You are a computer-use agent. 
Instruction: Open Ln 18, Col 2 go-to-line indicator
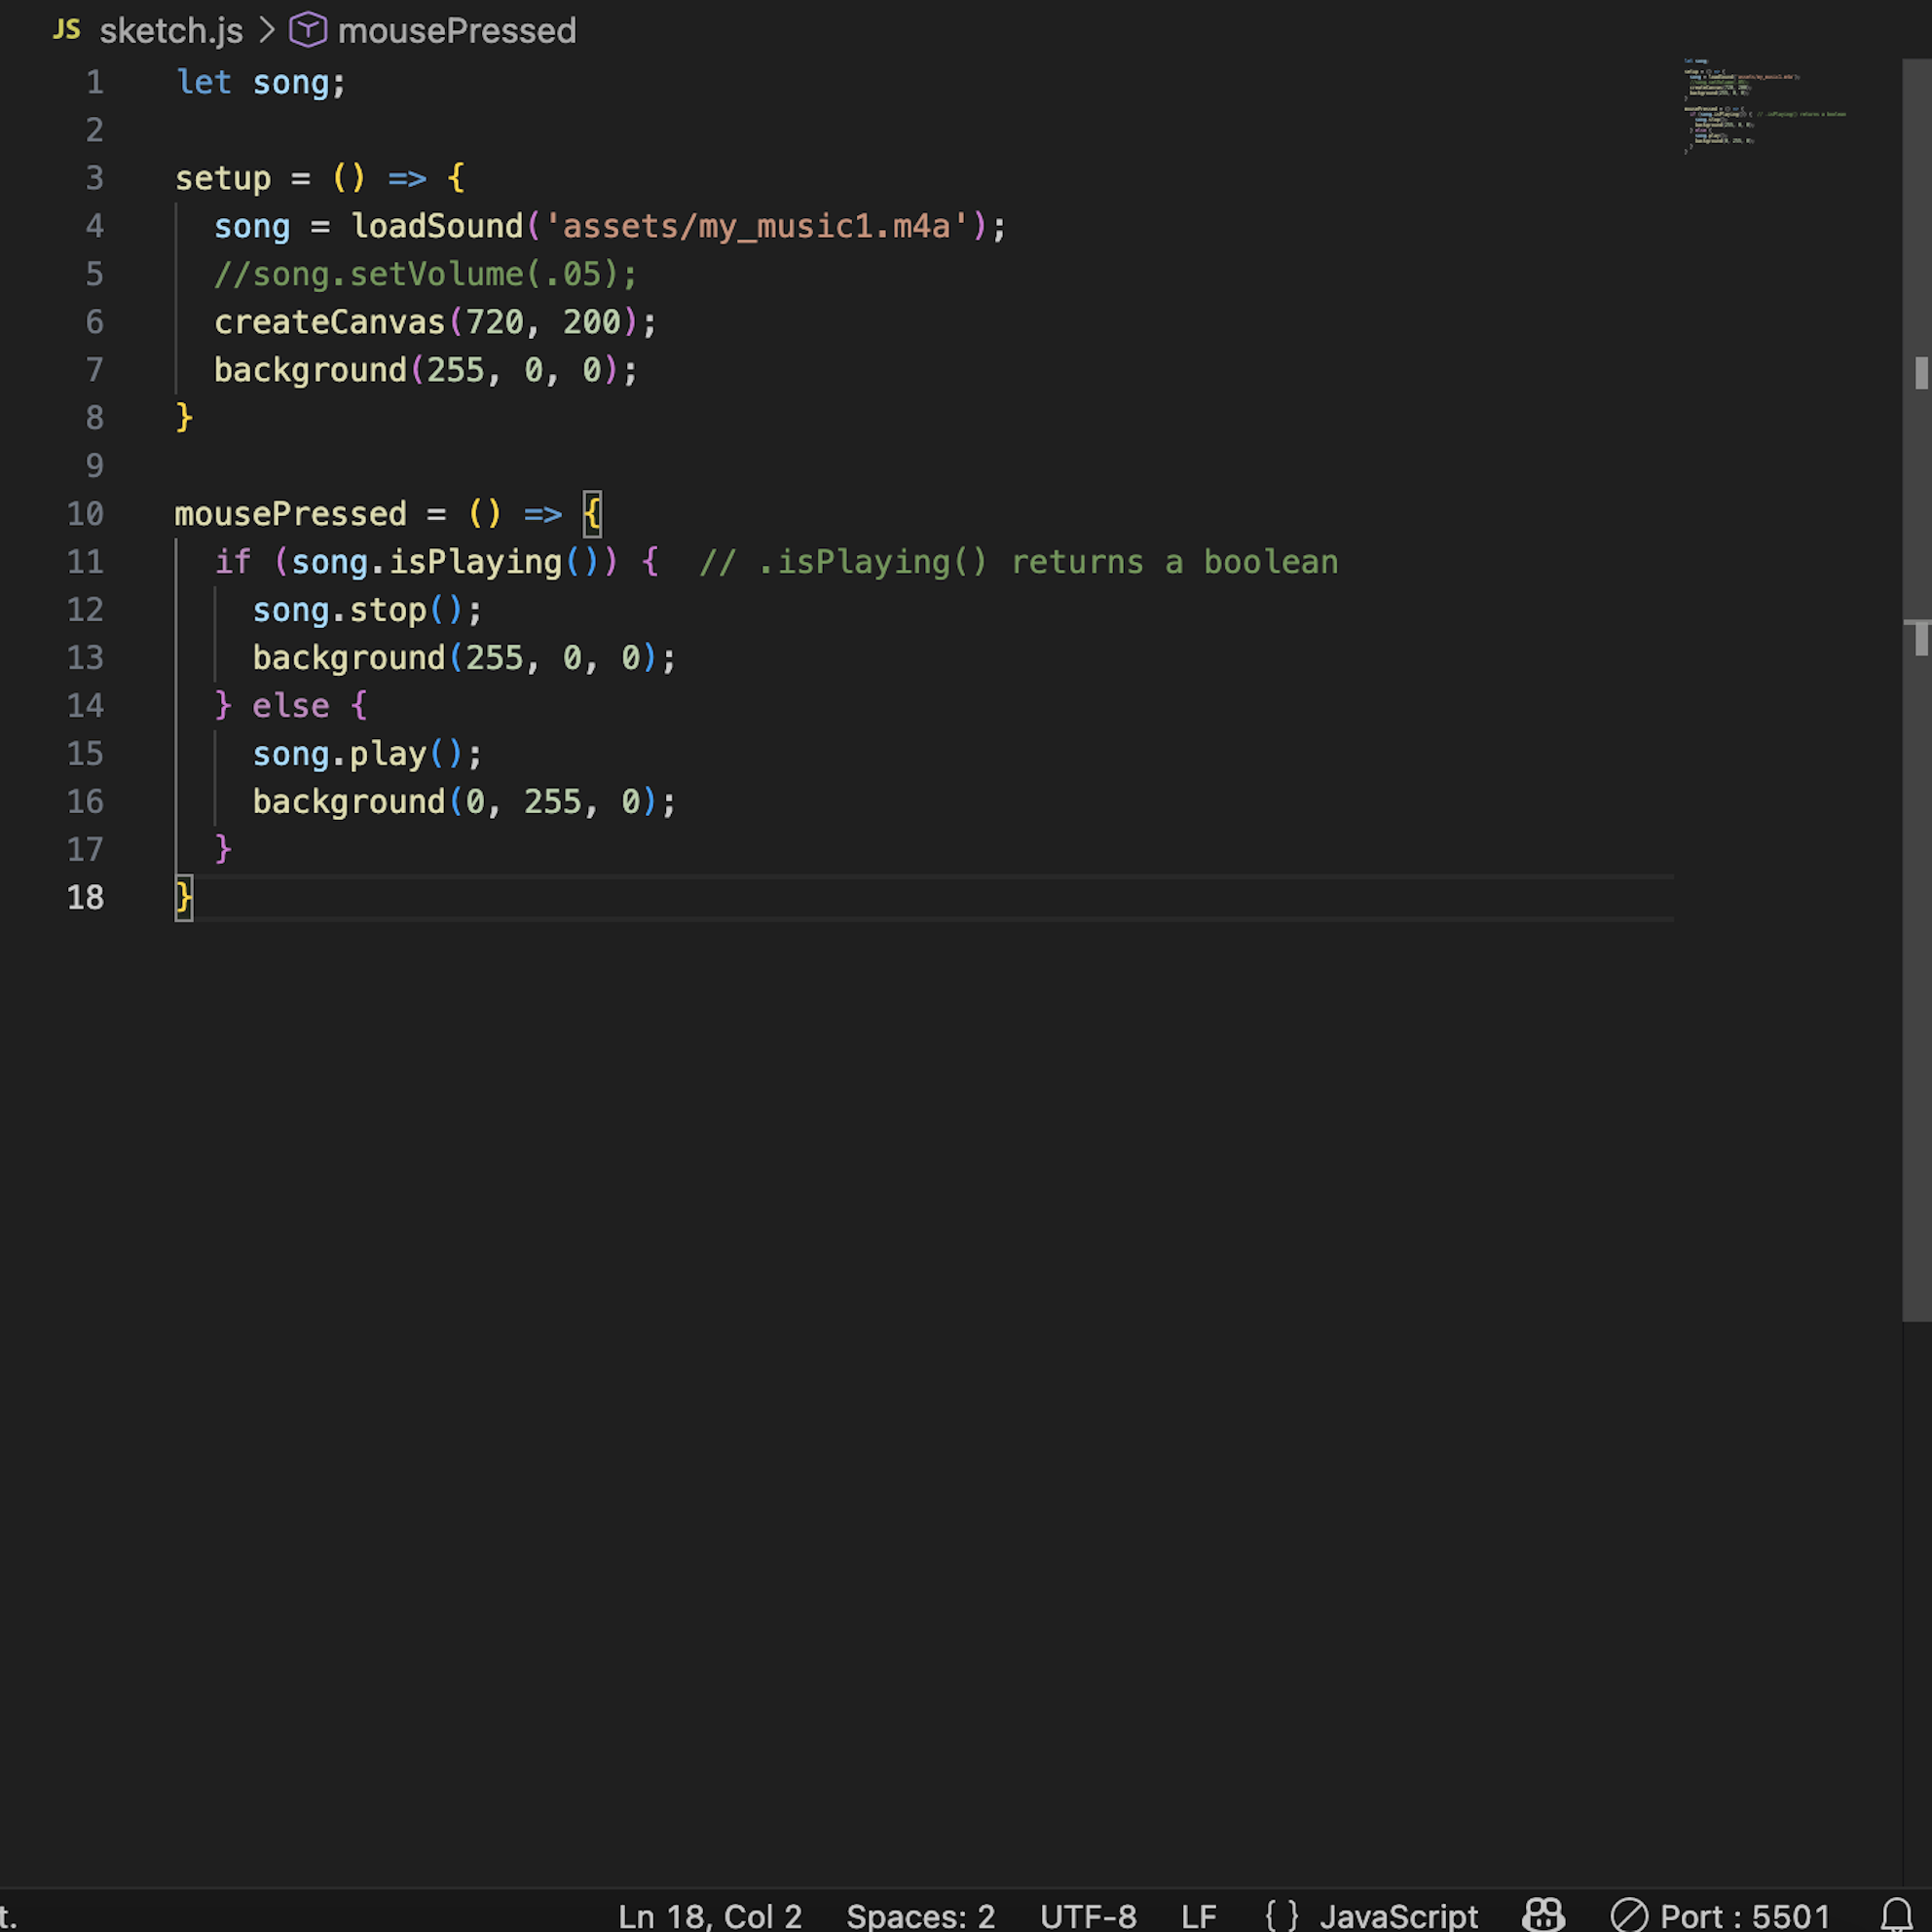pos(710,1916)
